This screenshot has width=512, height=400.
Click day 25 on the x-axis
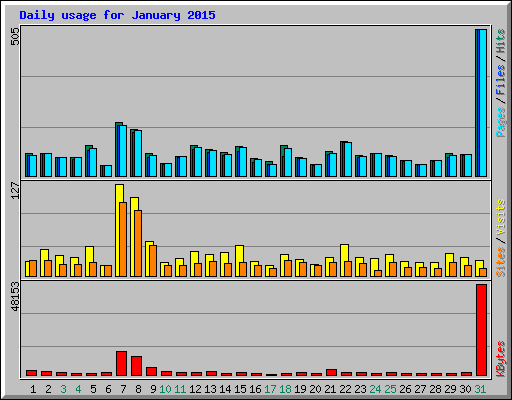[390, 389]
